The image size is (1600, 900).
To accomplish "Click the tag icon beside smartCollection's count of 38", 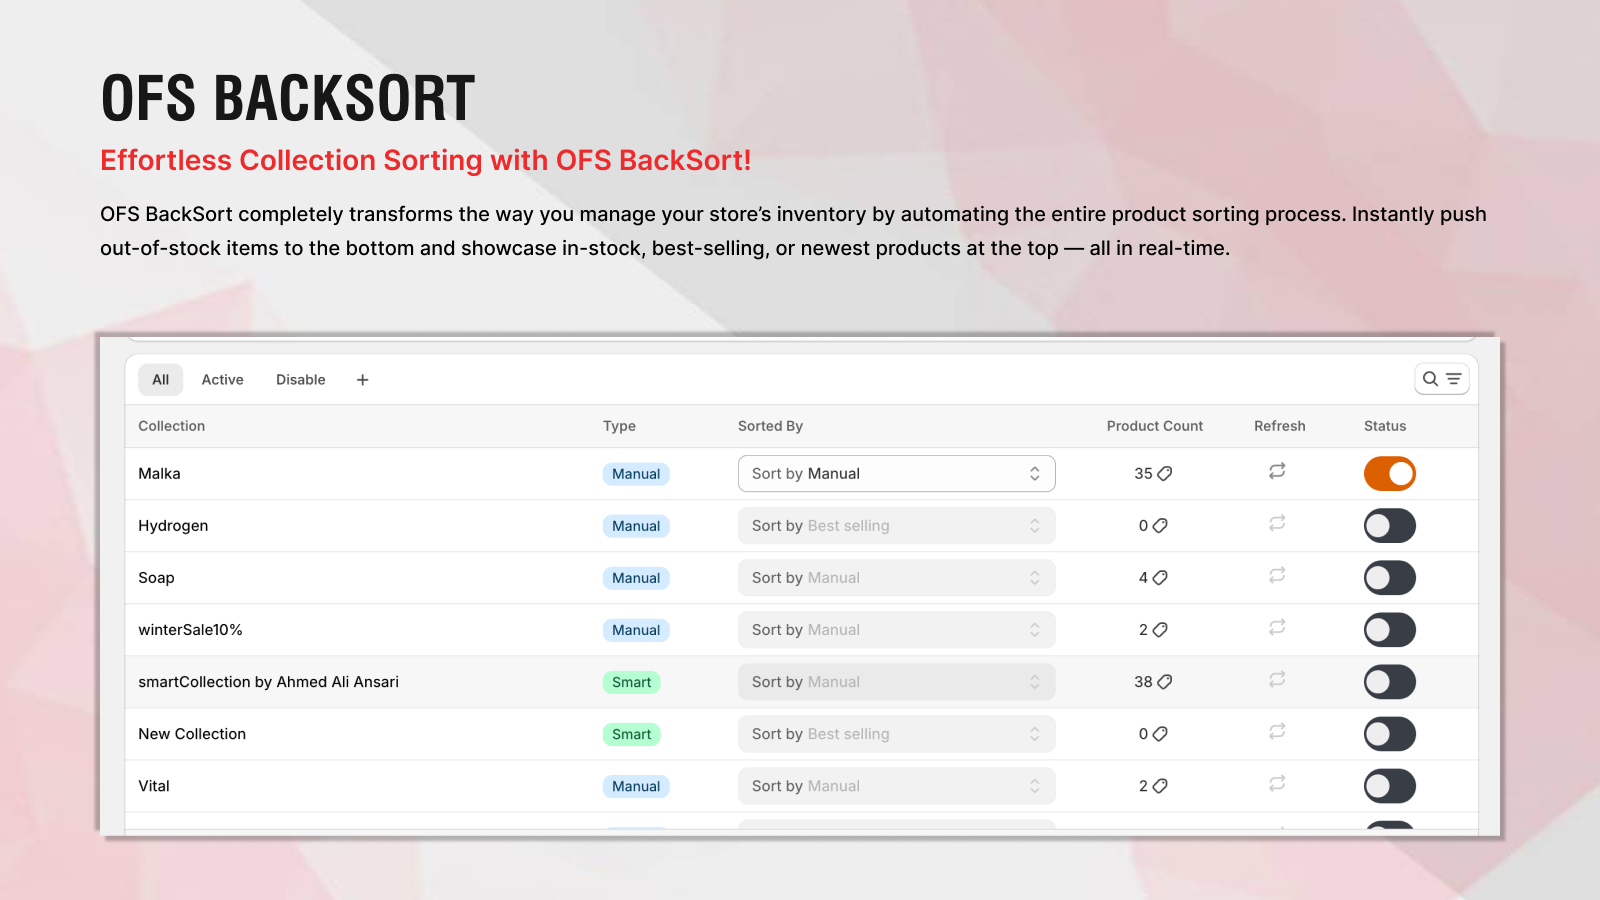I will coord(1167,681).
